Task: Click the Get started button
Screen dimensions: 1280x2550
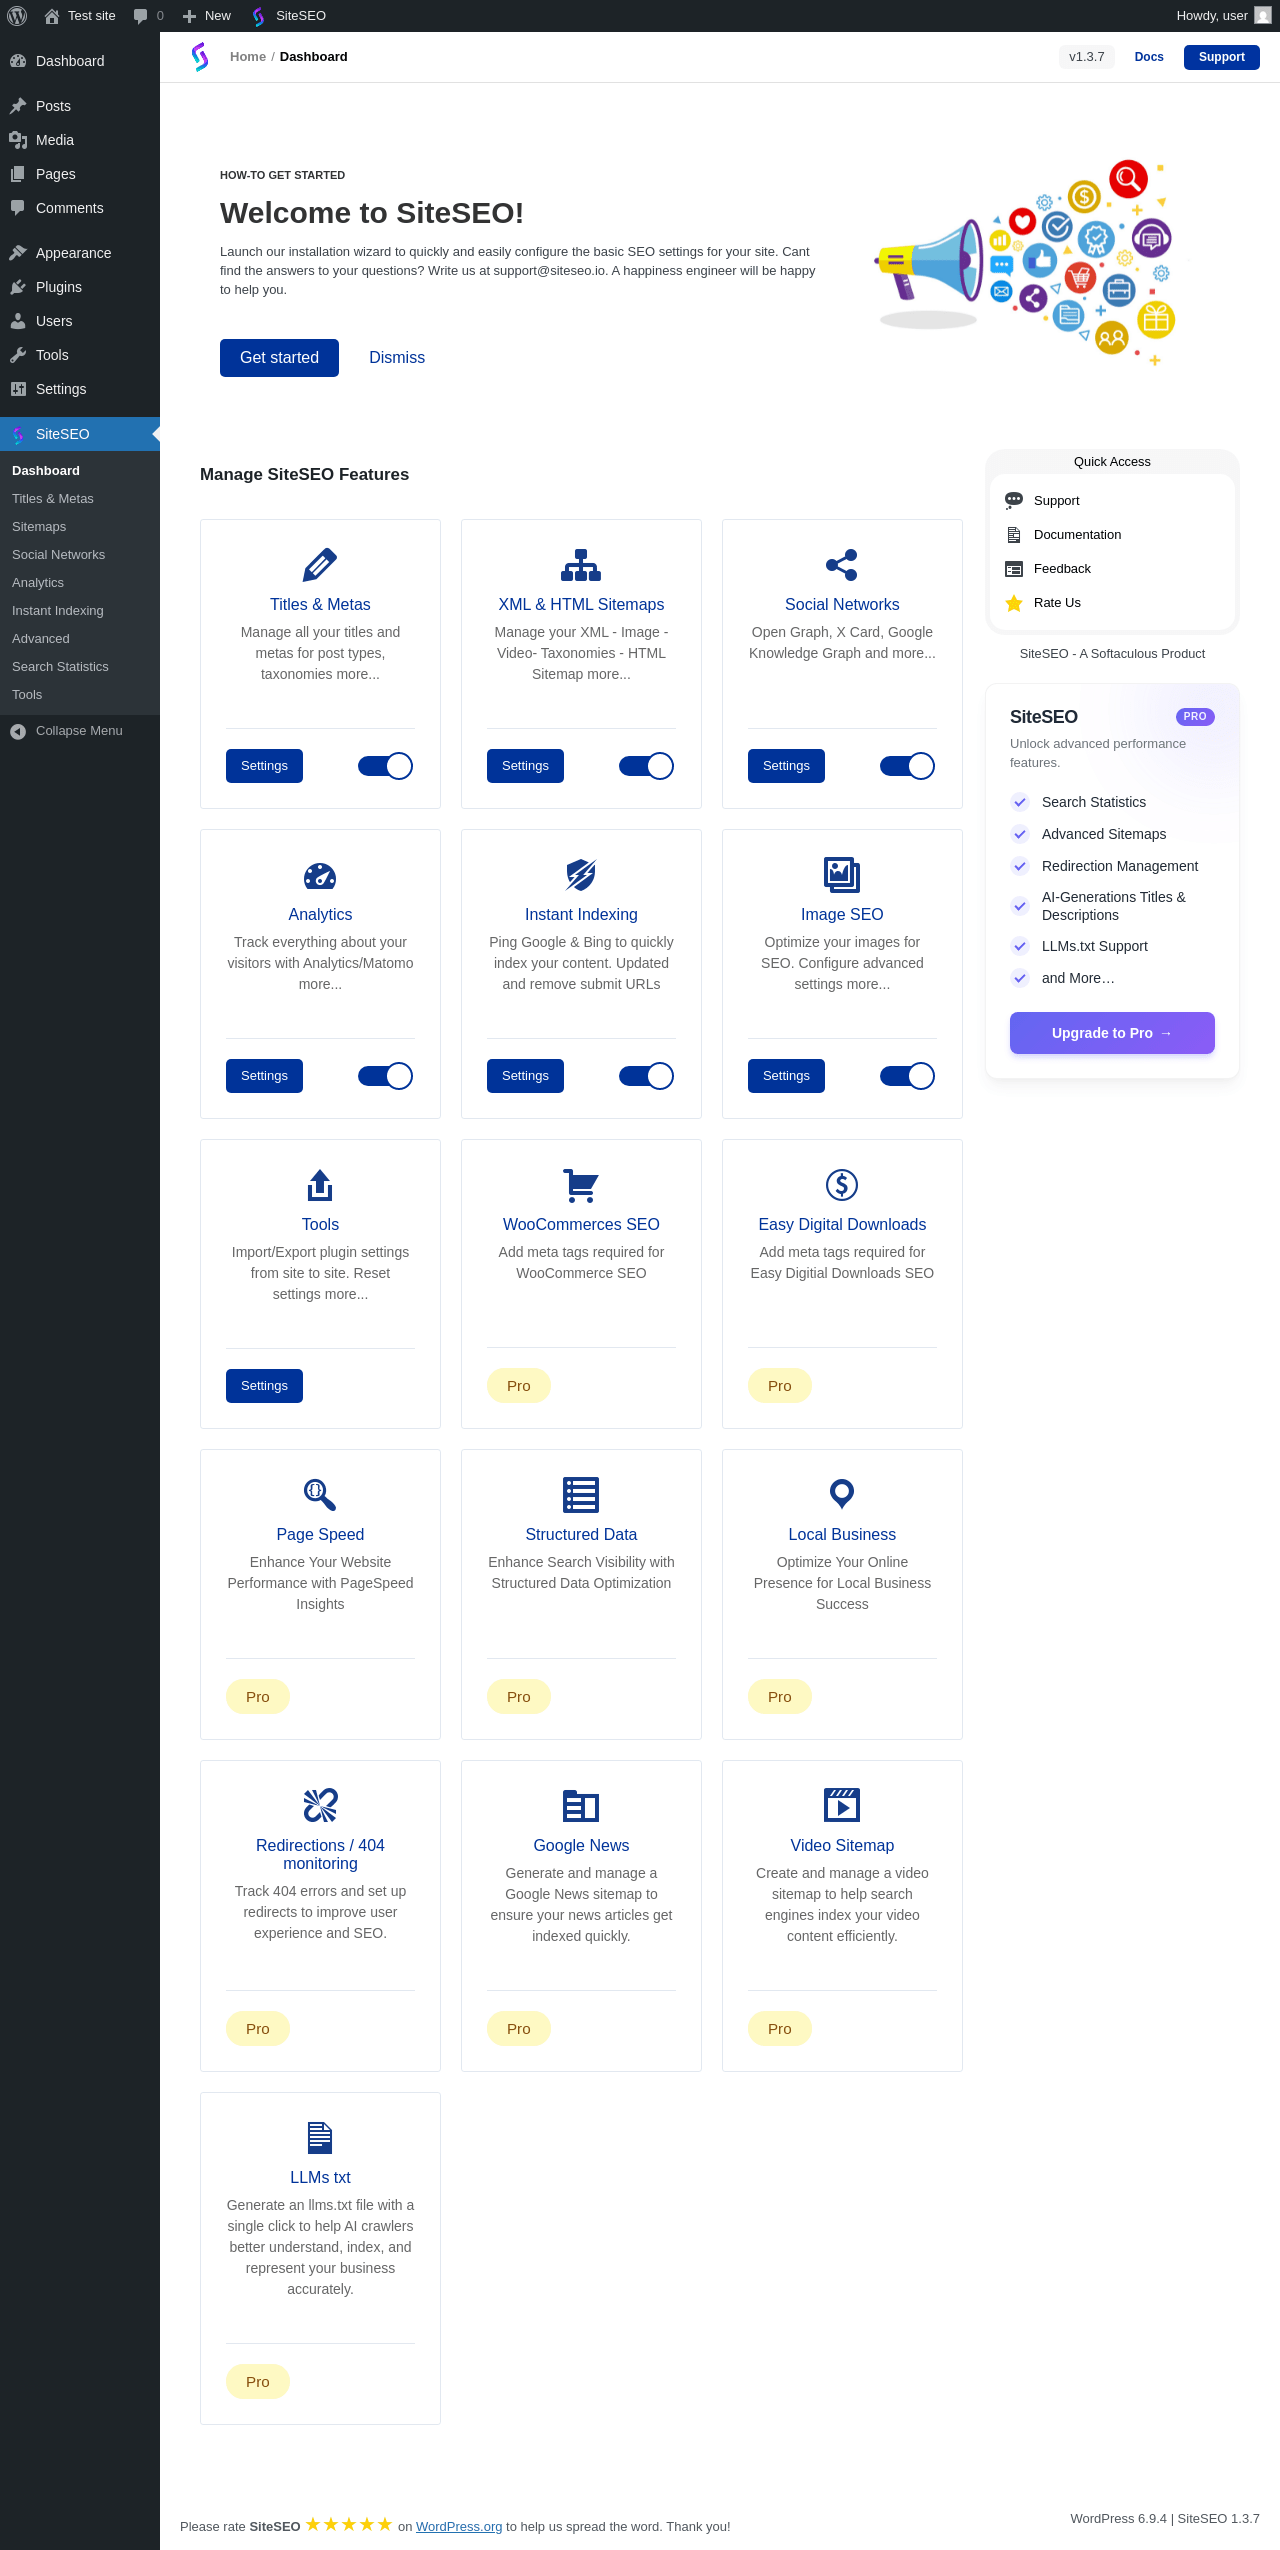Action: [279, 358]
